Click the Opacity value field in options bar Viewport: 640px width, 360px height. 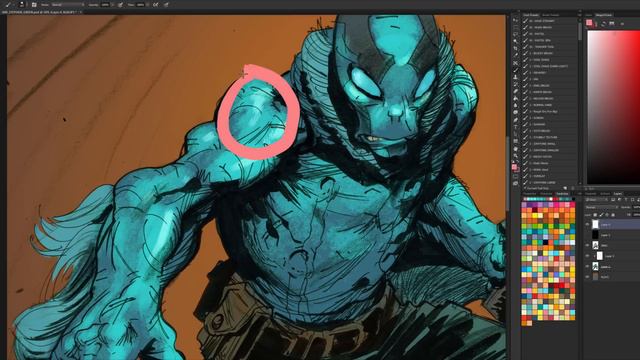coord(105,4)
